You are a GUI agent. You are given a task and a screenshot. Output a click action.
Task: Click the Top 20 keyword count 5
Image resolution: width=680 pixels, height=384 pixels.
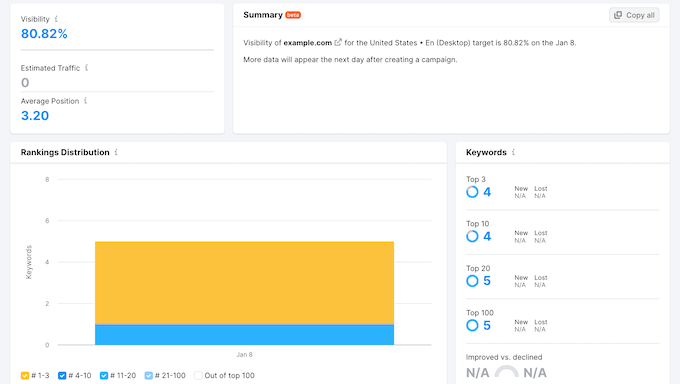tap(487, 281)
